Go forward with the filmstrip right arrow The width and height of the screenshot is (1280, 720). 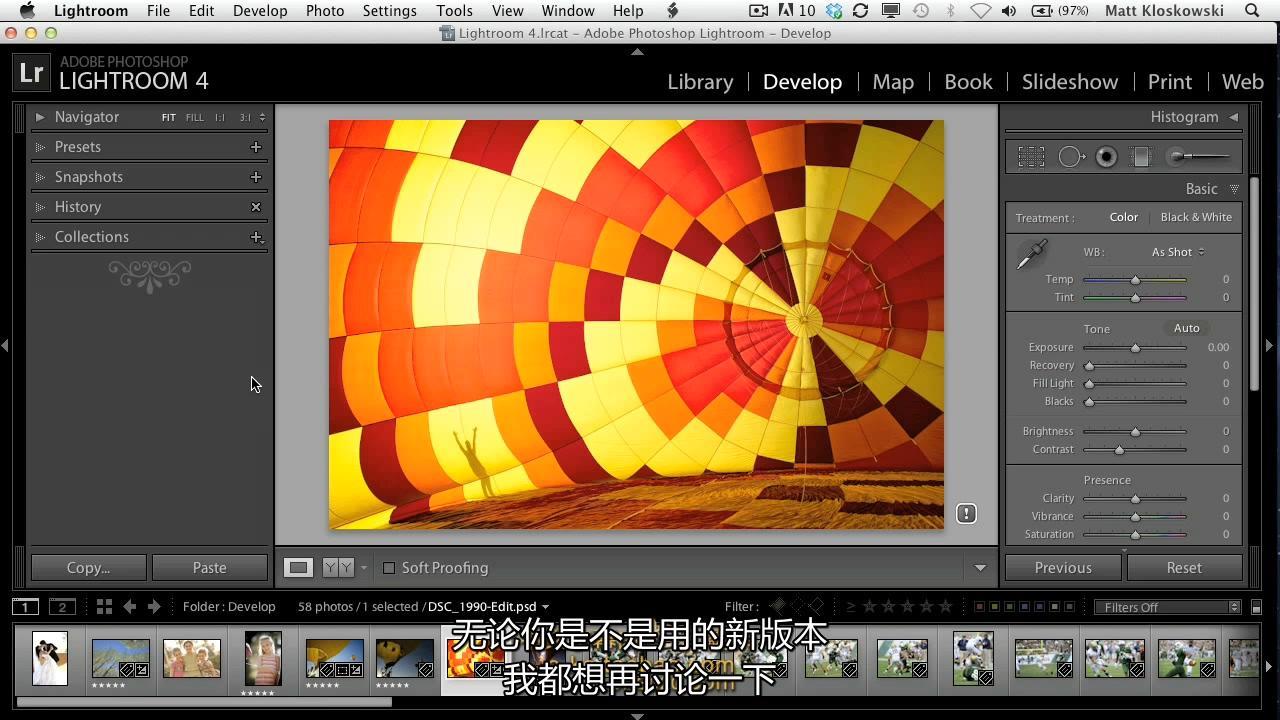click(153, 606)
